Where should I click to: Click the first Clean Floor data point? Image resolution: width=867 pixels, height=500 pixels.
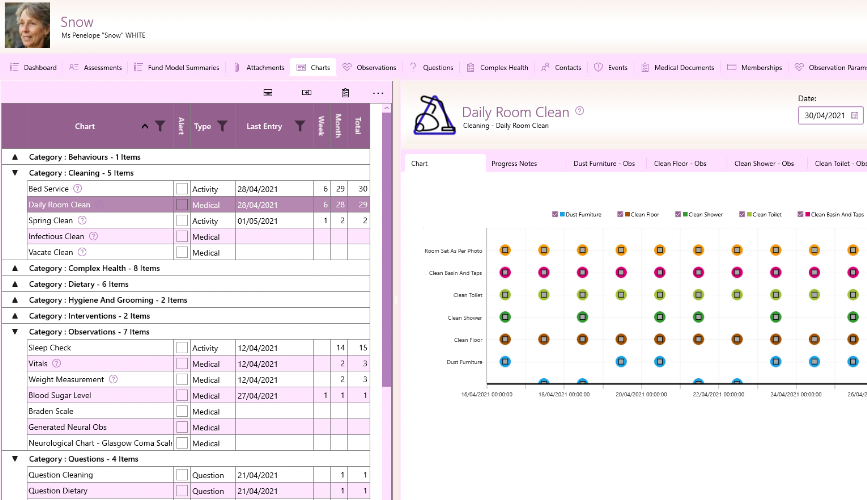(505, 339)
